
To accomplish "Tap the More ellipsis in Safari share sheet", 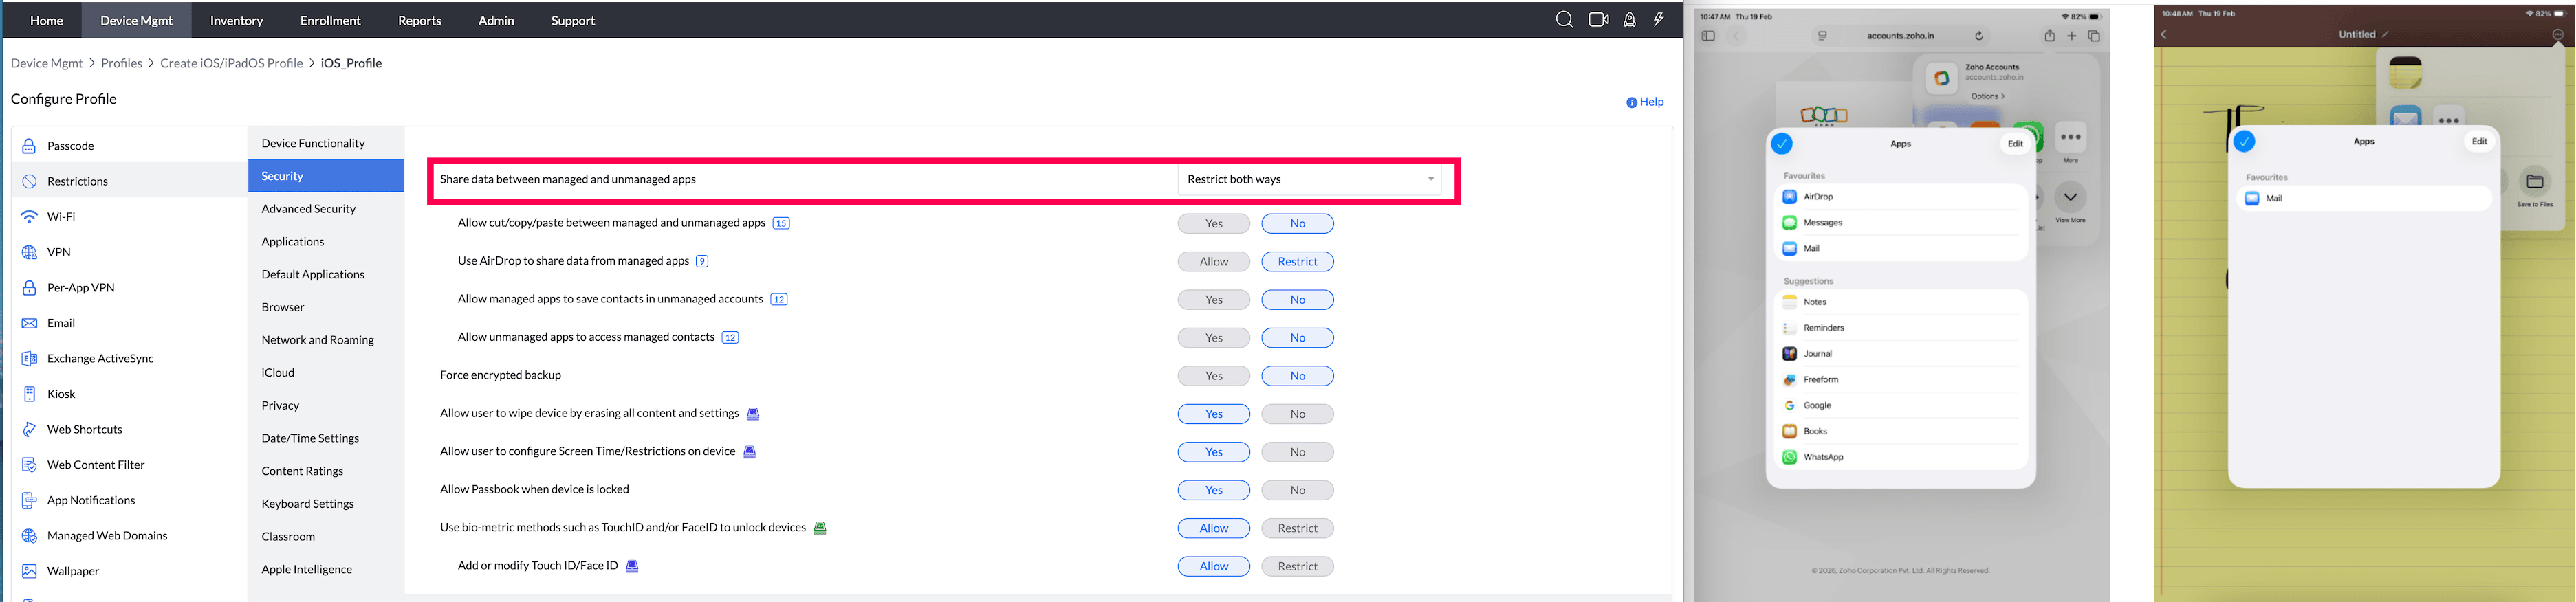I will click(2070, 142).
